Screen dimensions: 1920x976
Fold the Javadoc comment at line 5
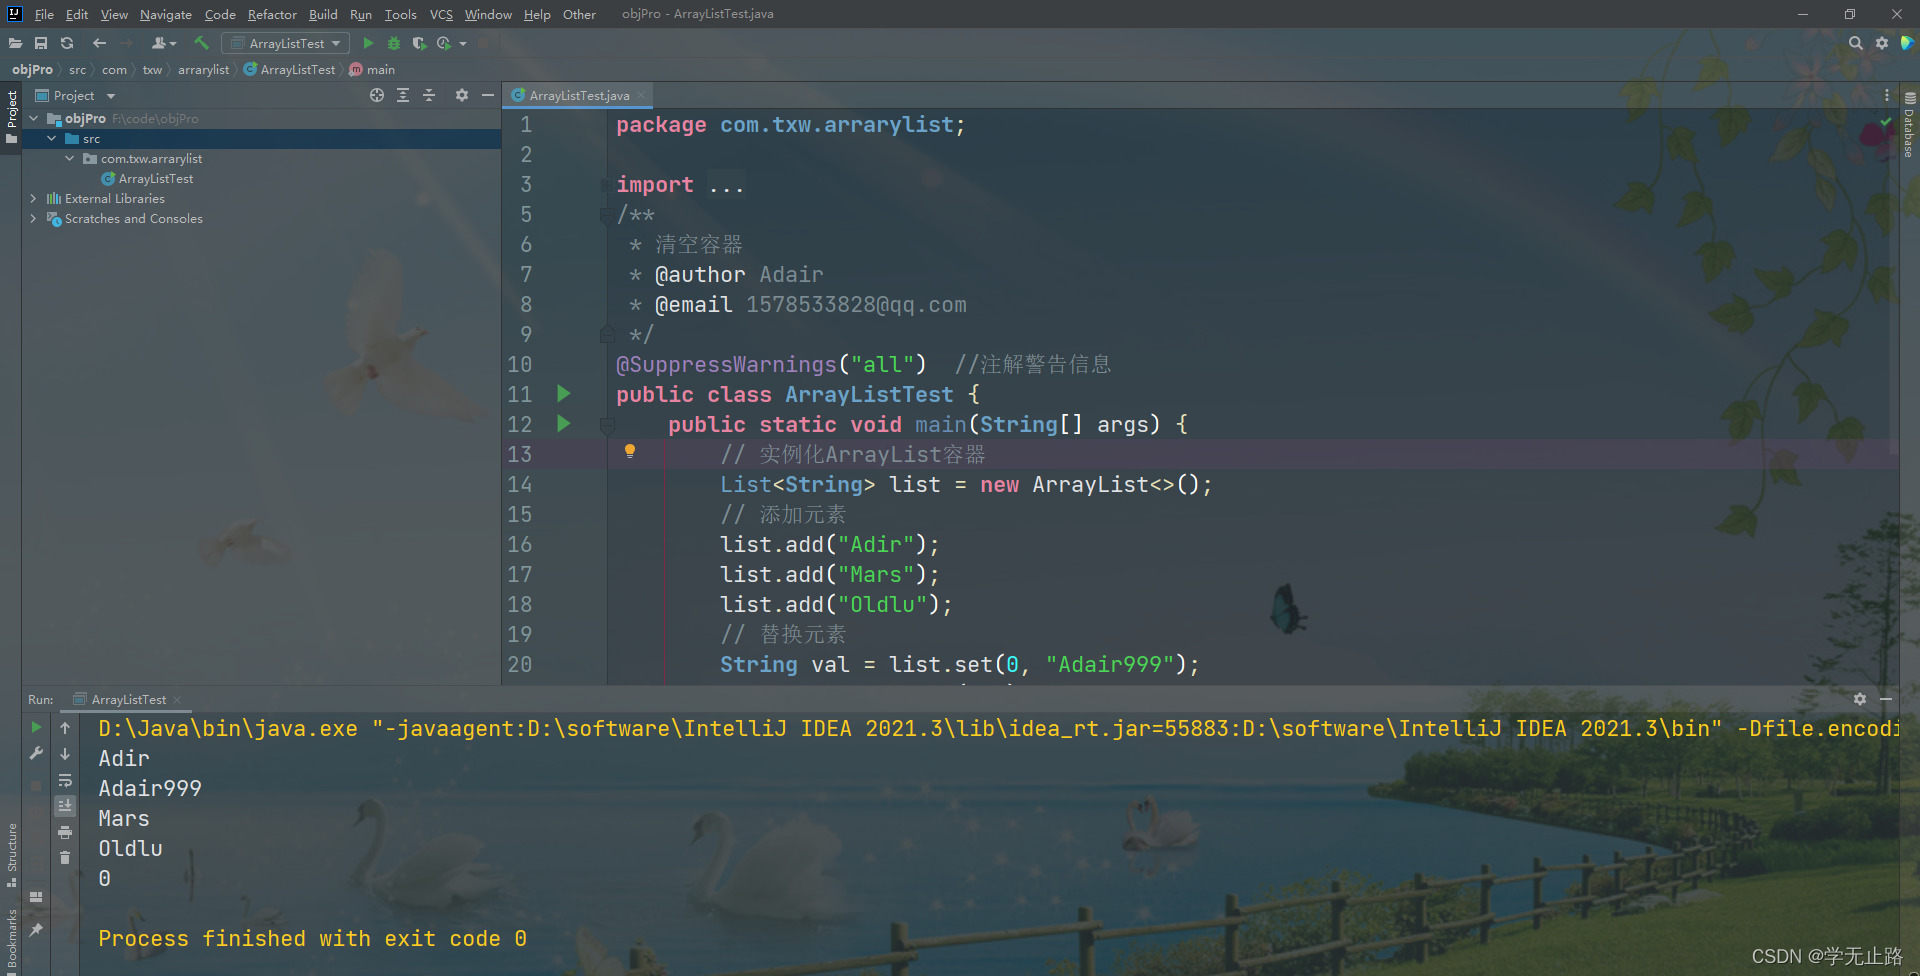tap(606, 214)
